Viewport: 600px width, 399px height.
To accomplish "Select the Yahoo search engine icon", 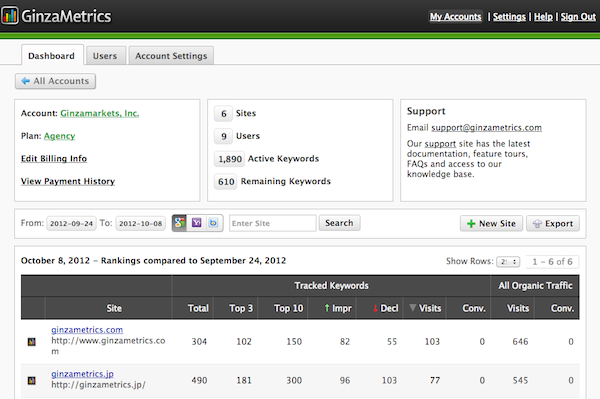I will (197, 223).
